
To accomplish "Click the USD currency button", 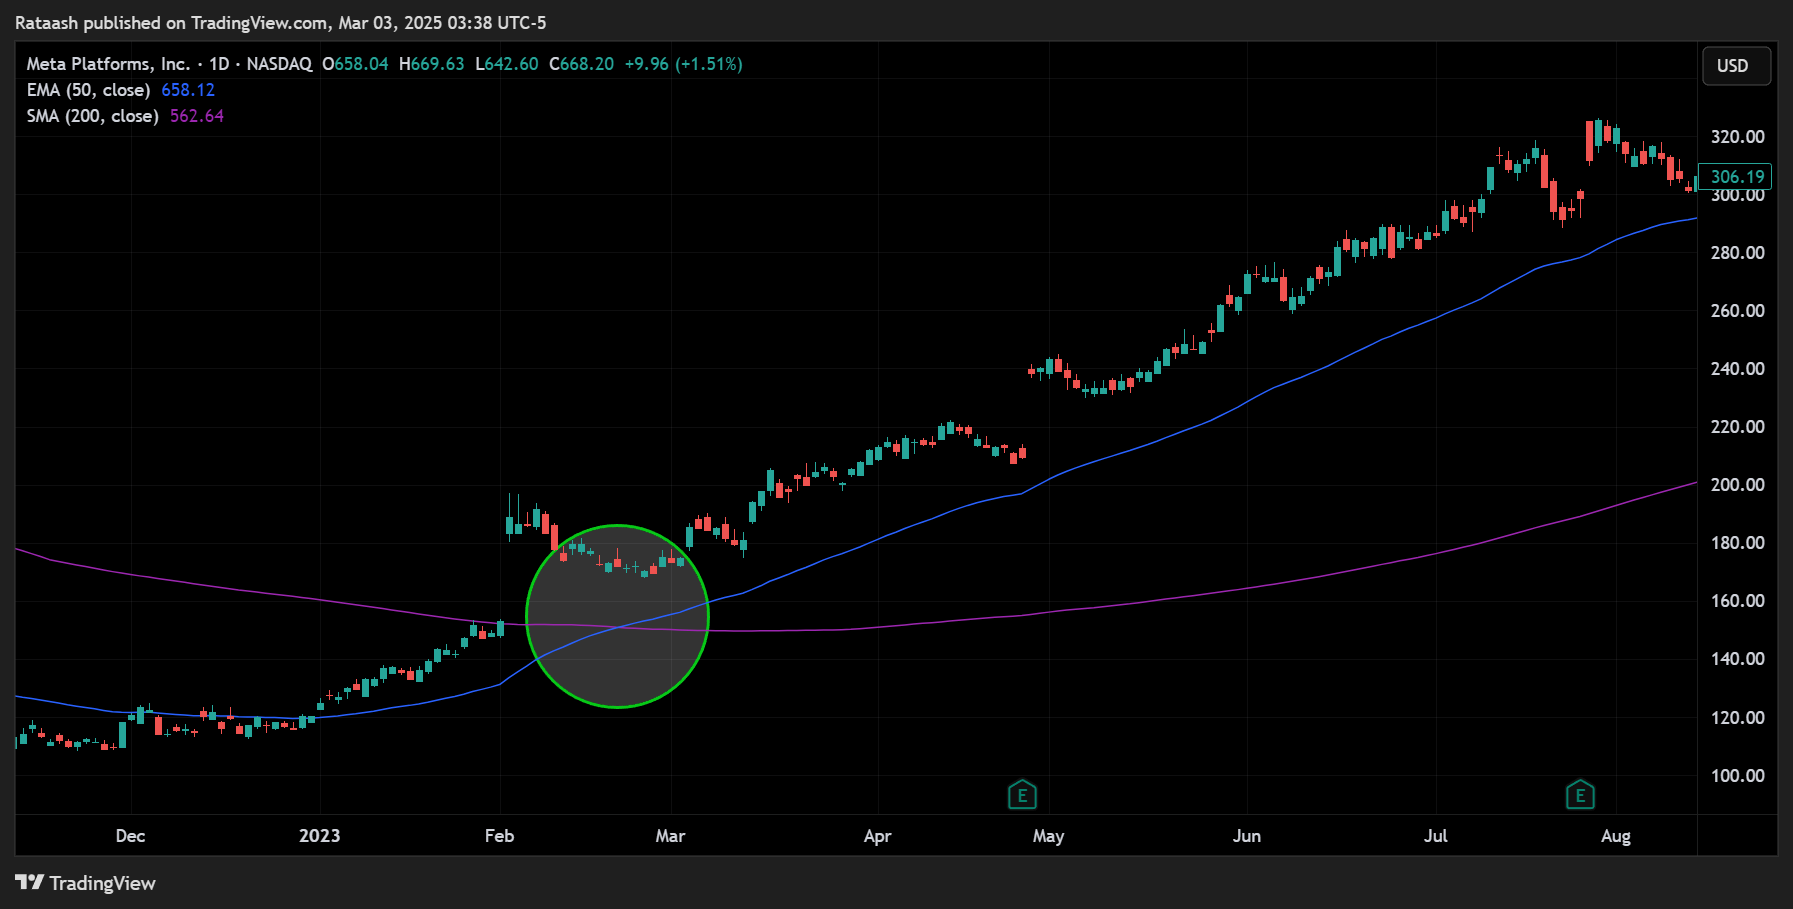I will pyautogui.click(x=1736, y=66).
